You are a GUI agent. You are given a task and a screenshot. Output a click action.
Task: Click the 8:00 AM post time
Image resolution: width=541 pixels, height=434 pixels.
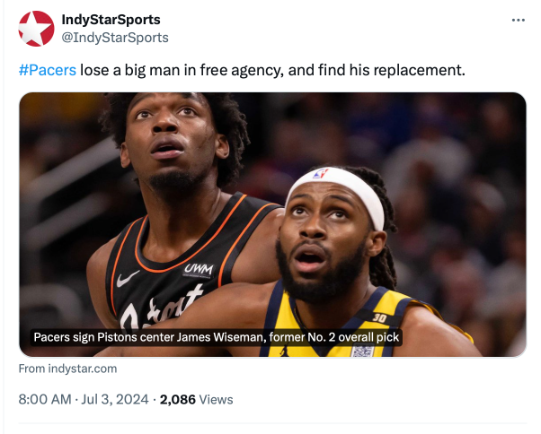(x=45, y=400)
